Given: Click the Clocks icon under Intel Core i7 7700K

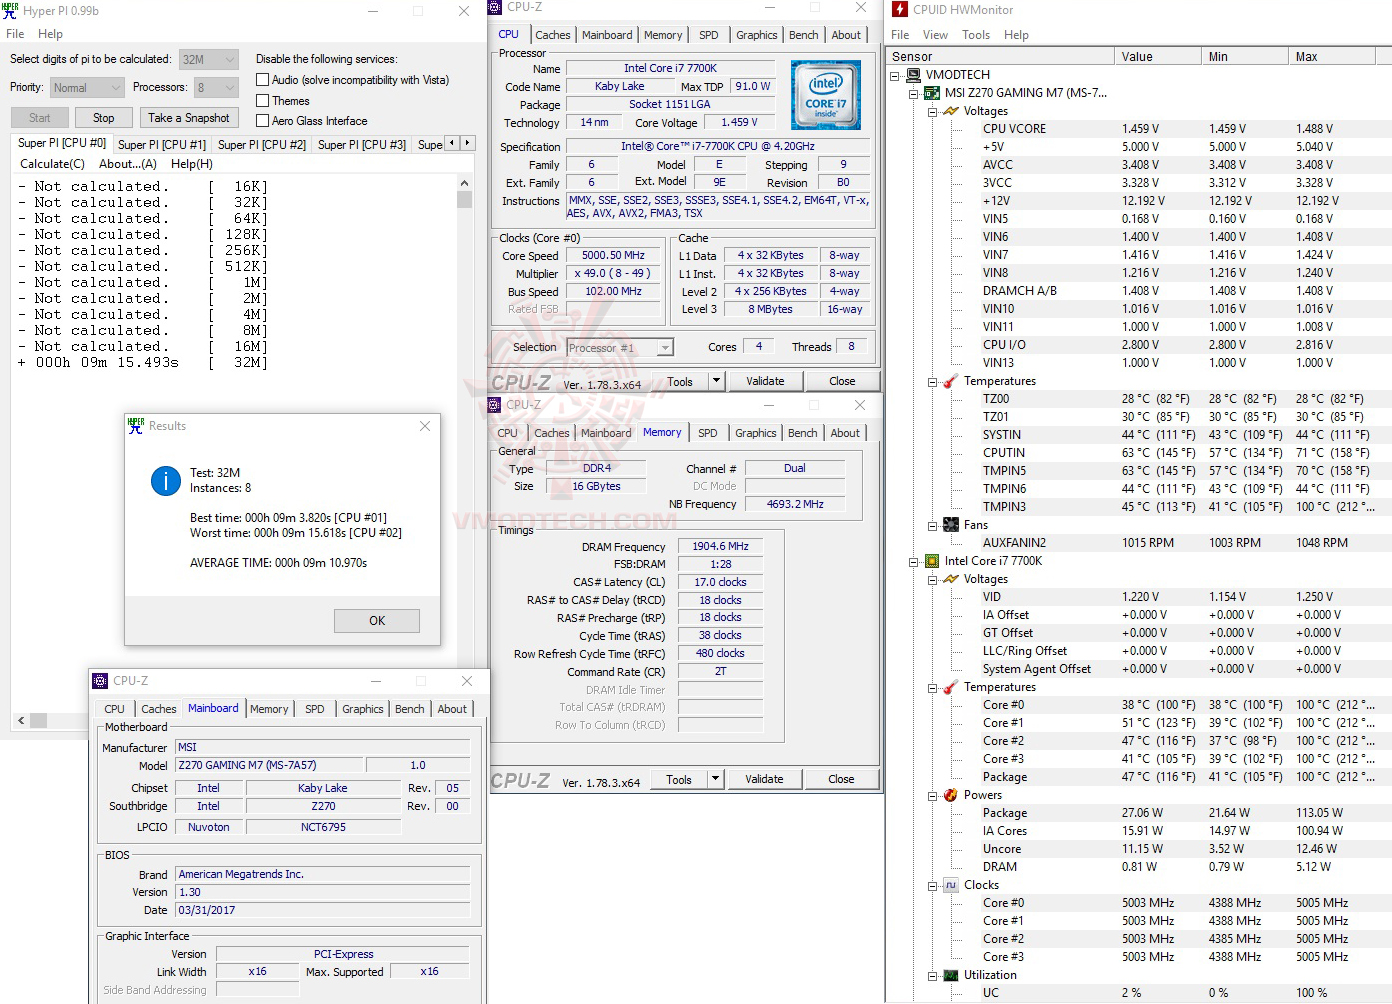Looking at the screenshot, I should click(950, 884).
